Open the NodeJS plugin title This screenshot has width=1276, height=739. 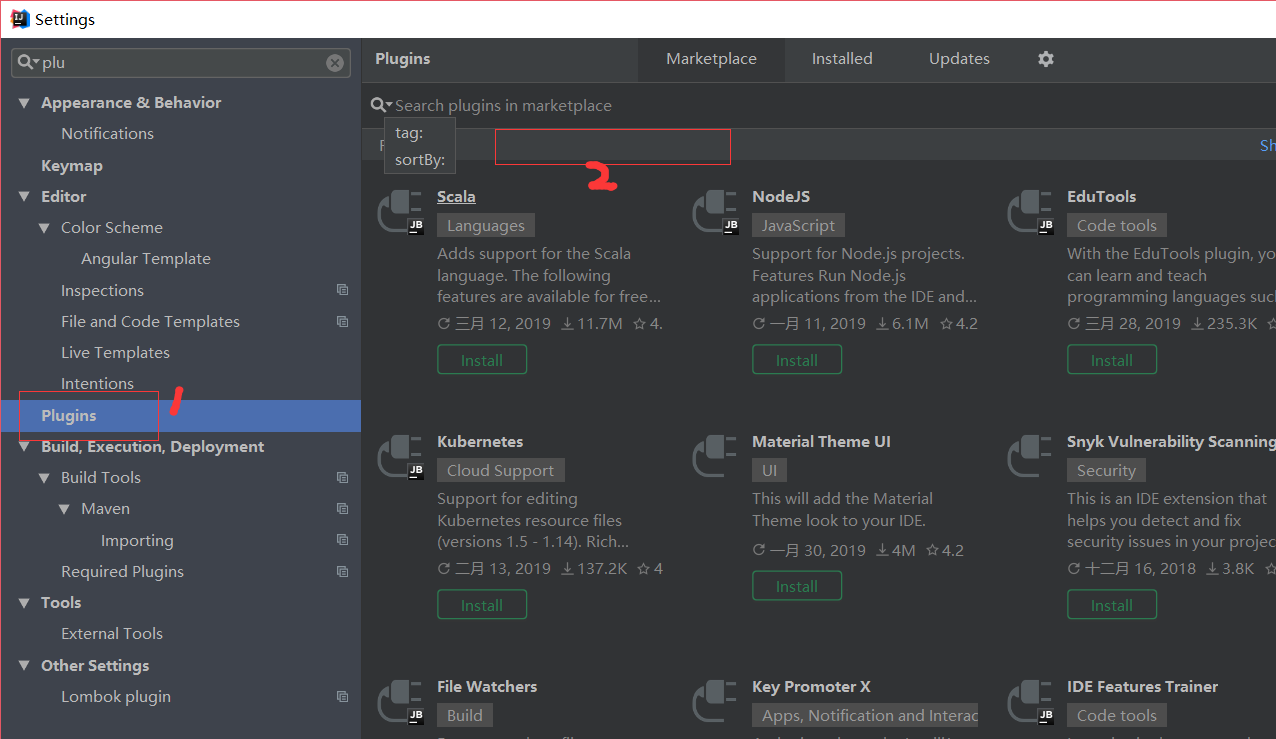(x=781, y=197)
